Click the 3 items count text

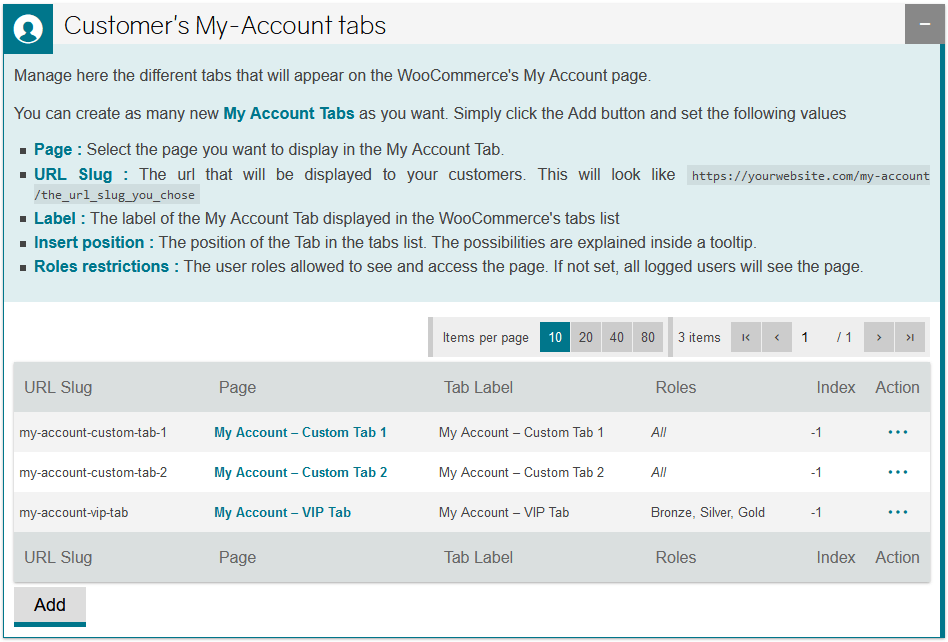[x=699, y=337]
